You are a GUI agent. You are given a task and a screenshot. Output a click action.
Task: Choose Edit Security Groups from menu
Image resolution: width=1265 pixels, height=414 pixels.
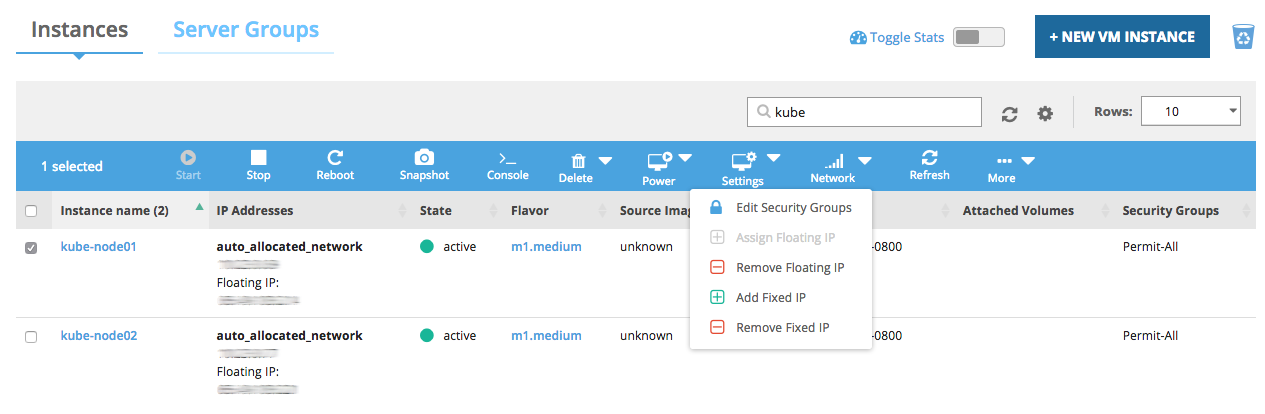(792, 208)
